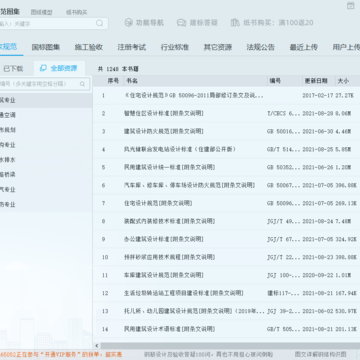Click the 共 1248 本书籍 count label
The height and width of the screenshot is (360, 360).
pyautogui.click(x=118, y=69)
